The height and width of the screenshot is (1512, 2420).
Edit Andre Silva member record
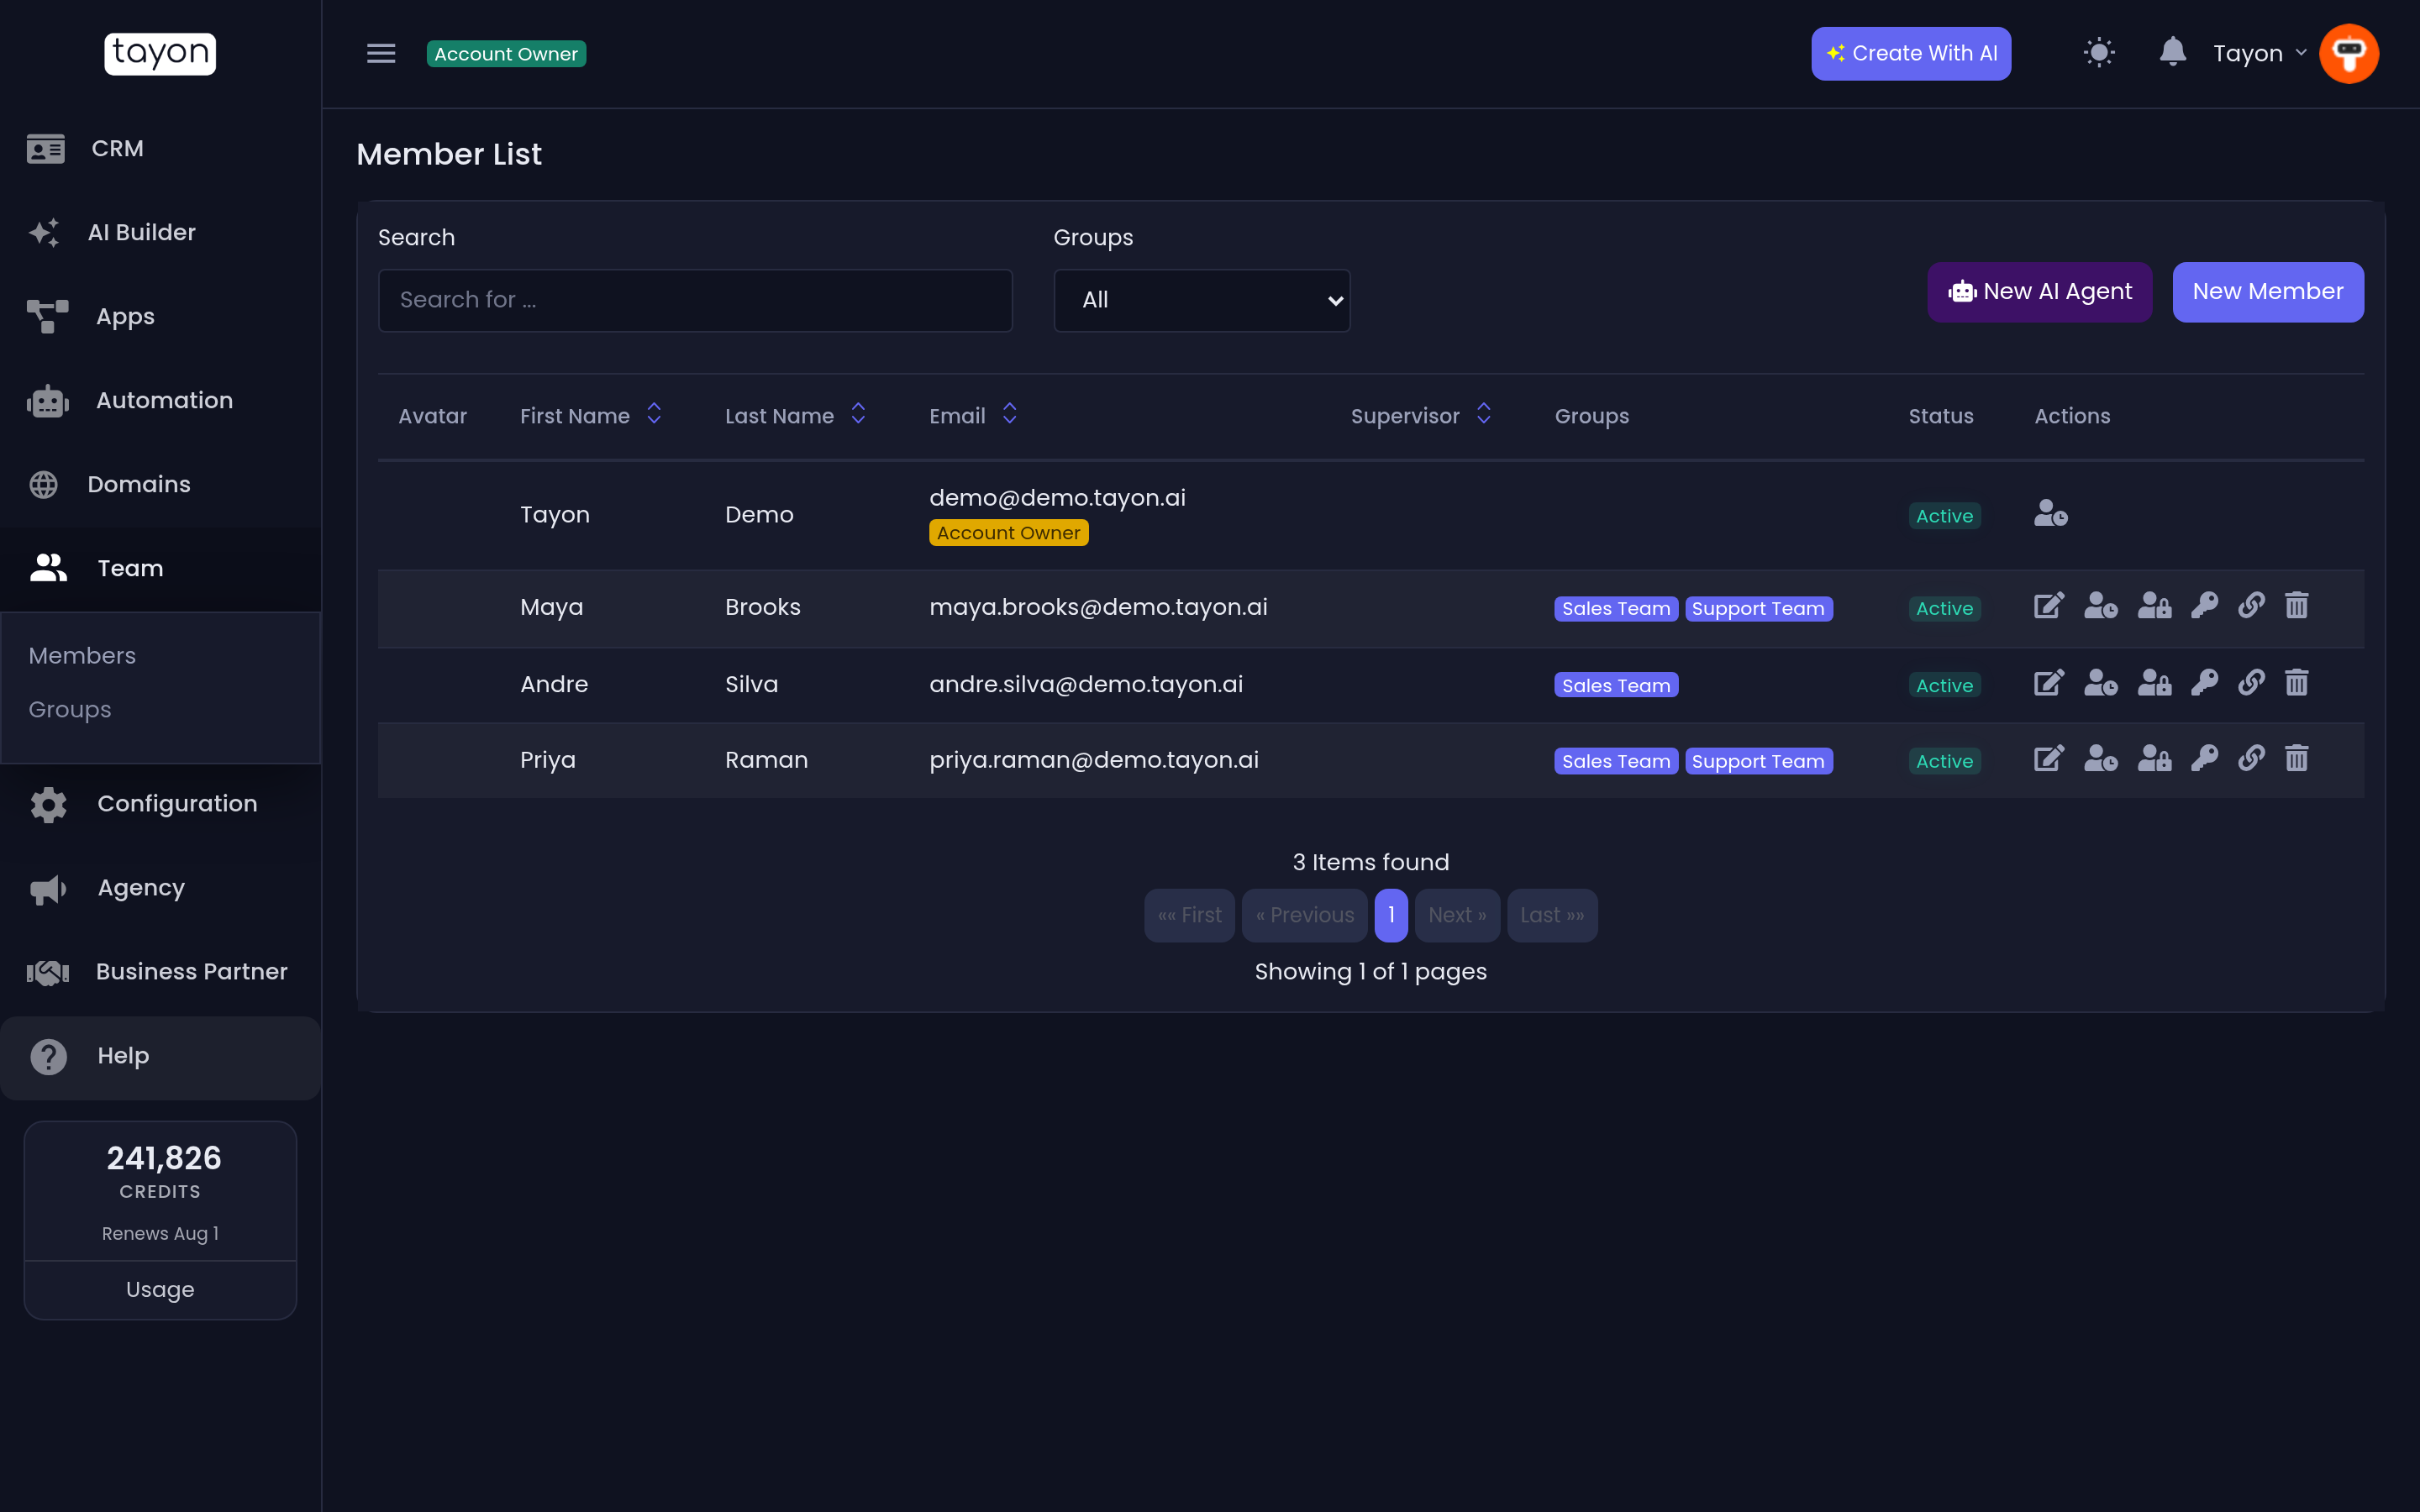2049,683
